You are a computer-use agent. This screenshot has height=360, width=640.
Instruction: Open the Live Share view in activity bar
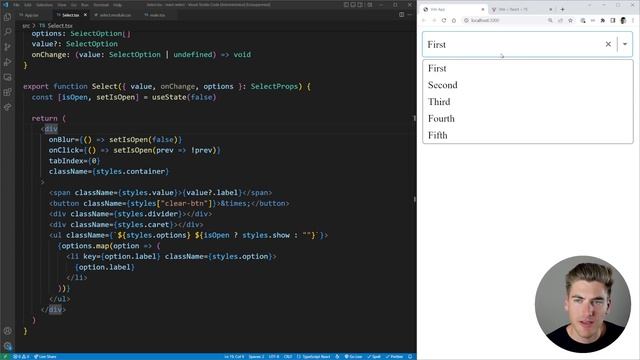tap(7, 107)
